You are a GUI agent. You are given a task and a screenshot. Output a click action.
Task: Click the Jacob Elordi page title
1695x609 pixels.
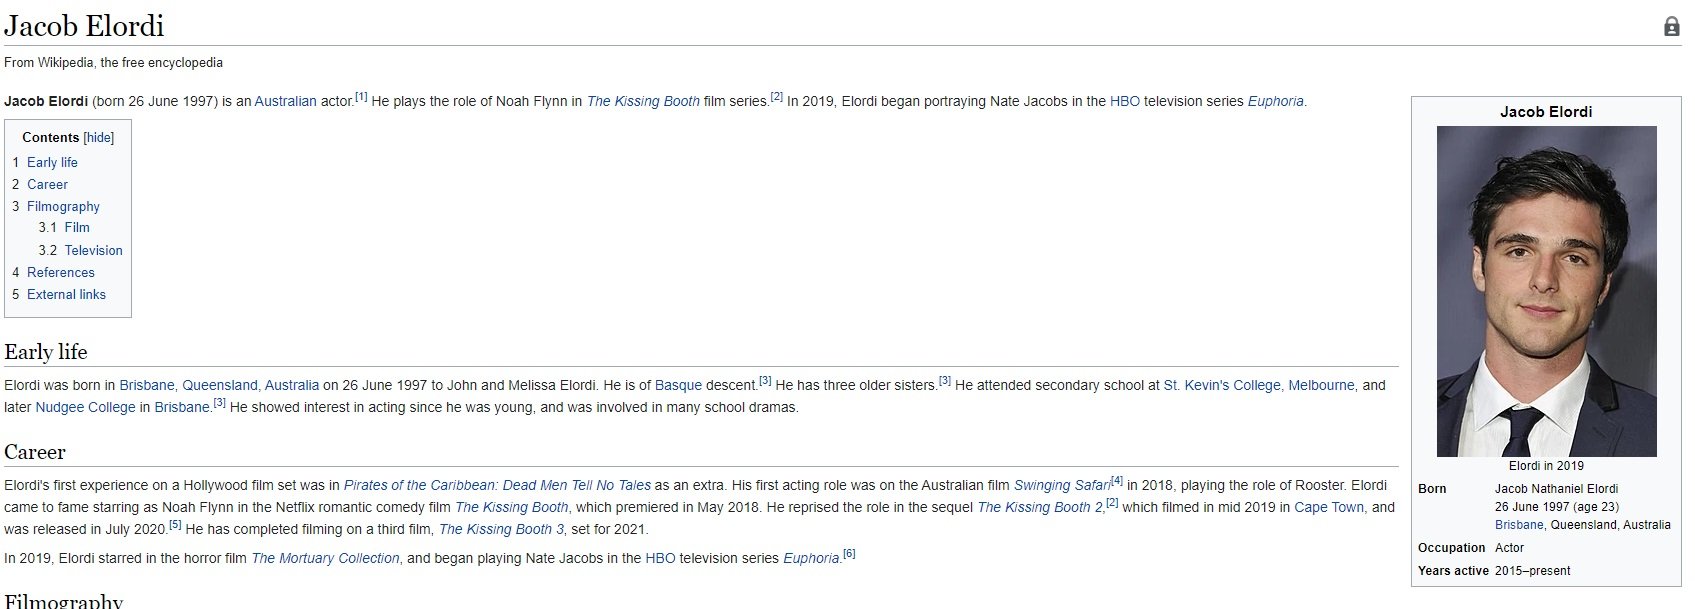click(84, 25)
